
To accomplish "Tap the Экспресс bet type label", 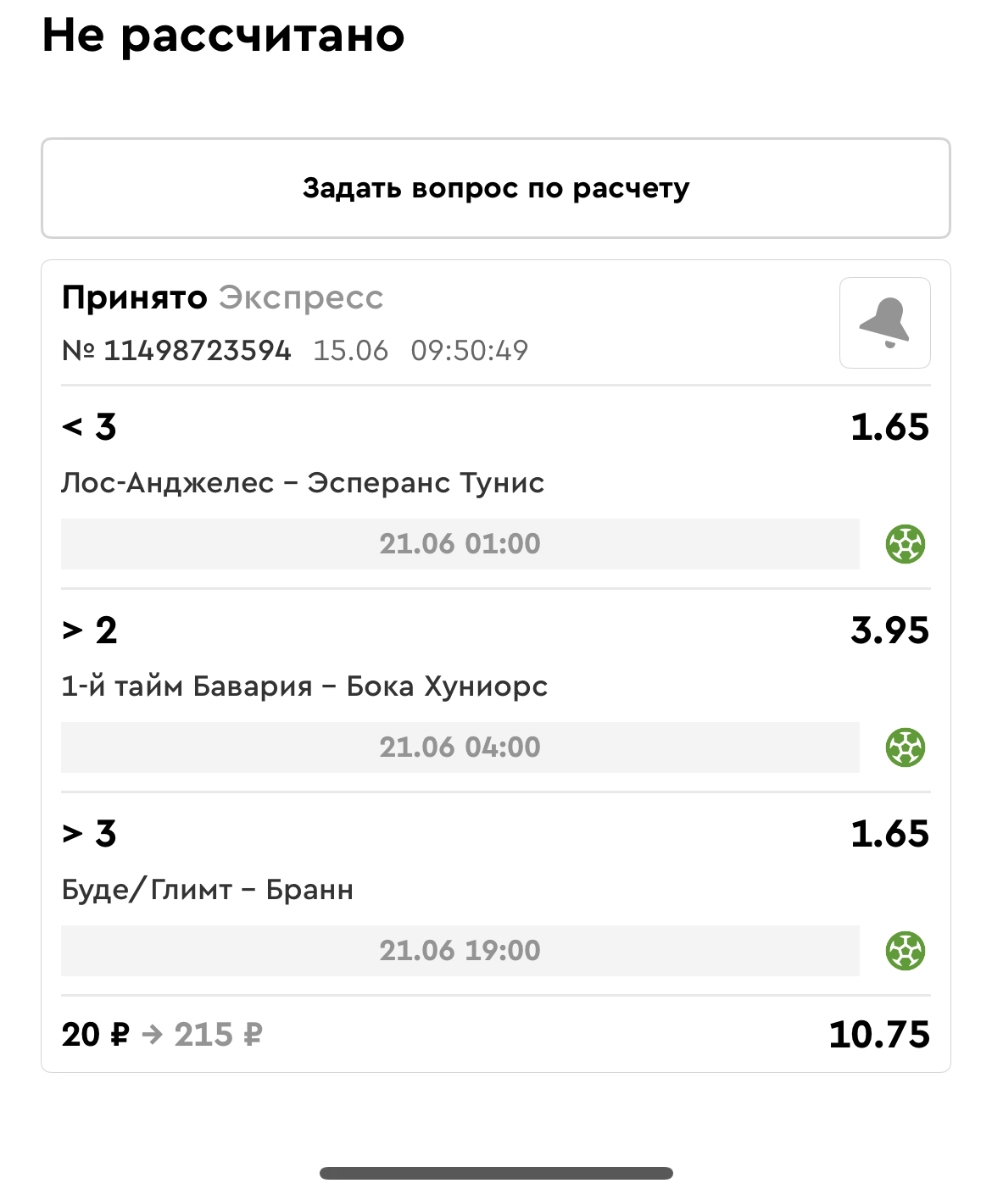I will pos(301,298).
